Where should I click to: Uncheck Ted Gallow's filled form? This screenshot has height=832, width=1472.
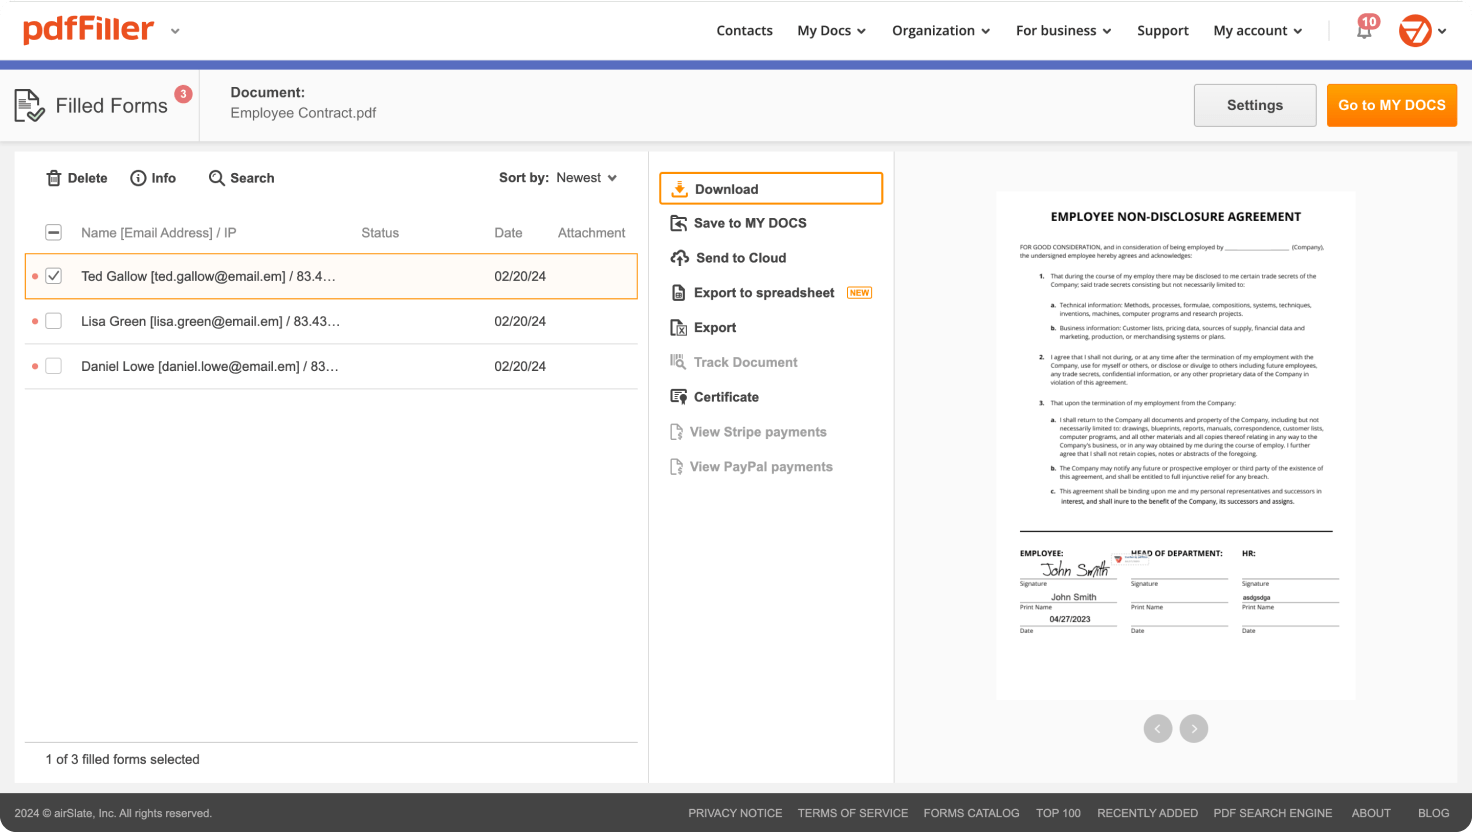(53, 275)
